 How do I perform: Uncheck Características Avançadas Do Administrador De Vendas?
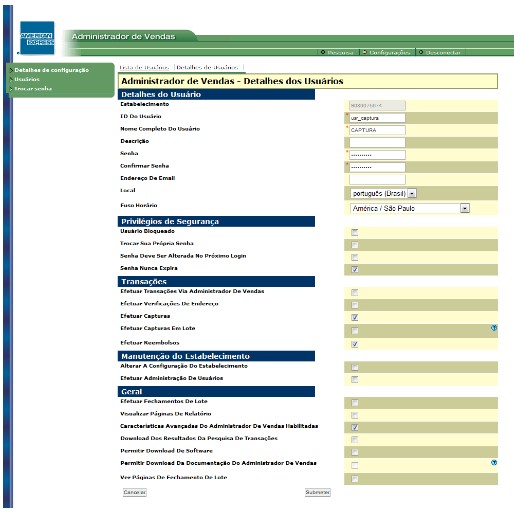[355, 427]
